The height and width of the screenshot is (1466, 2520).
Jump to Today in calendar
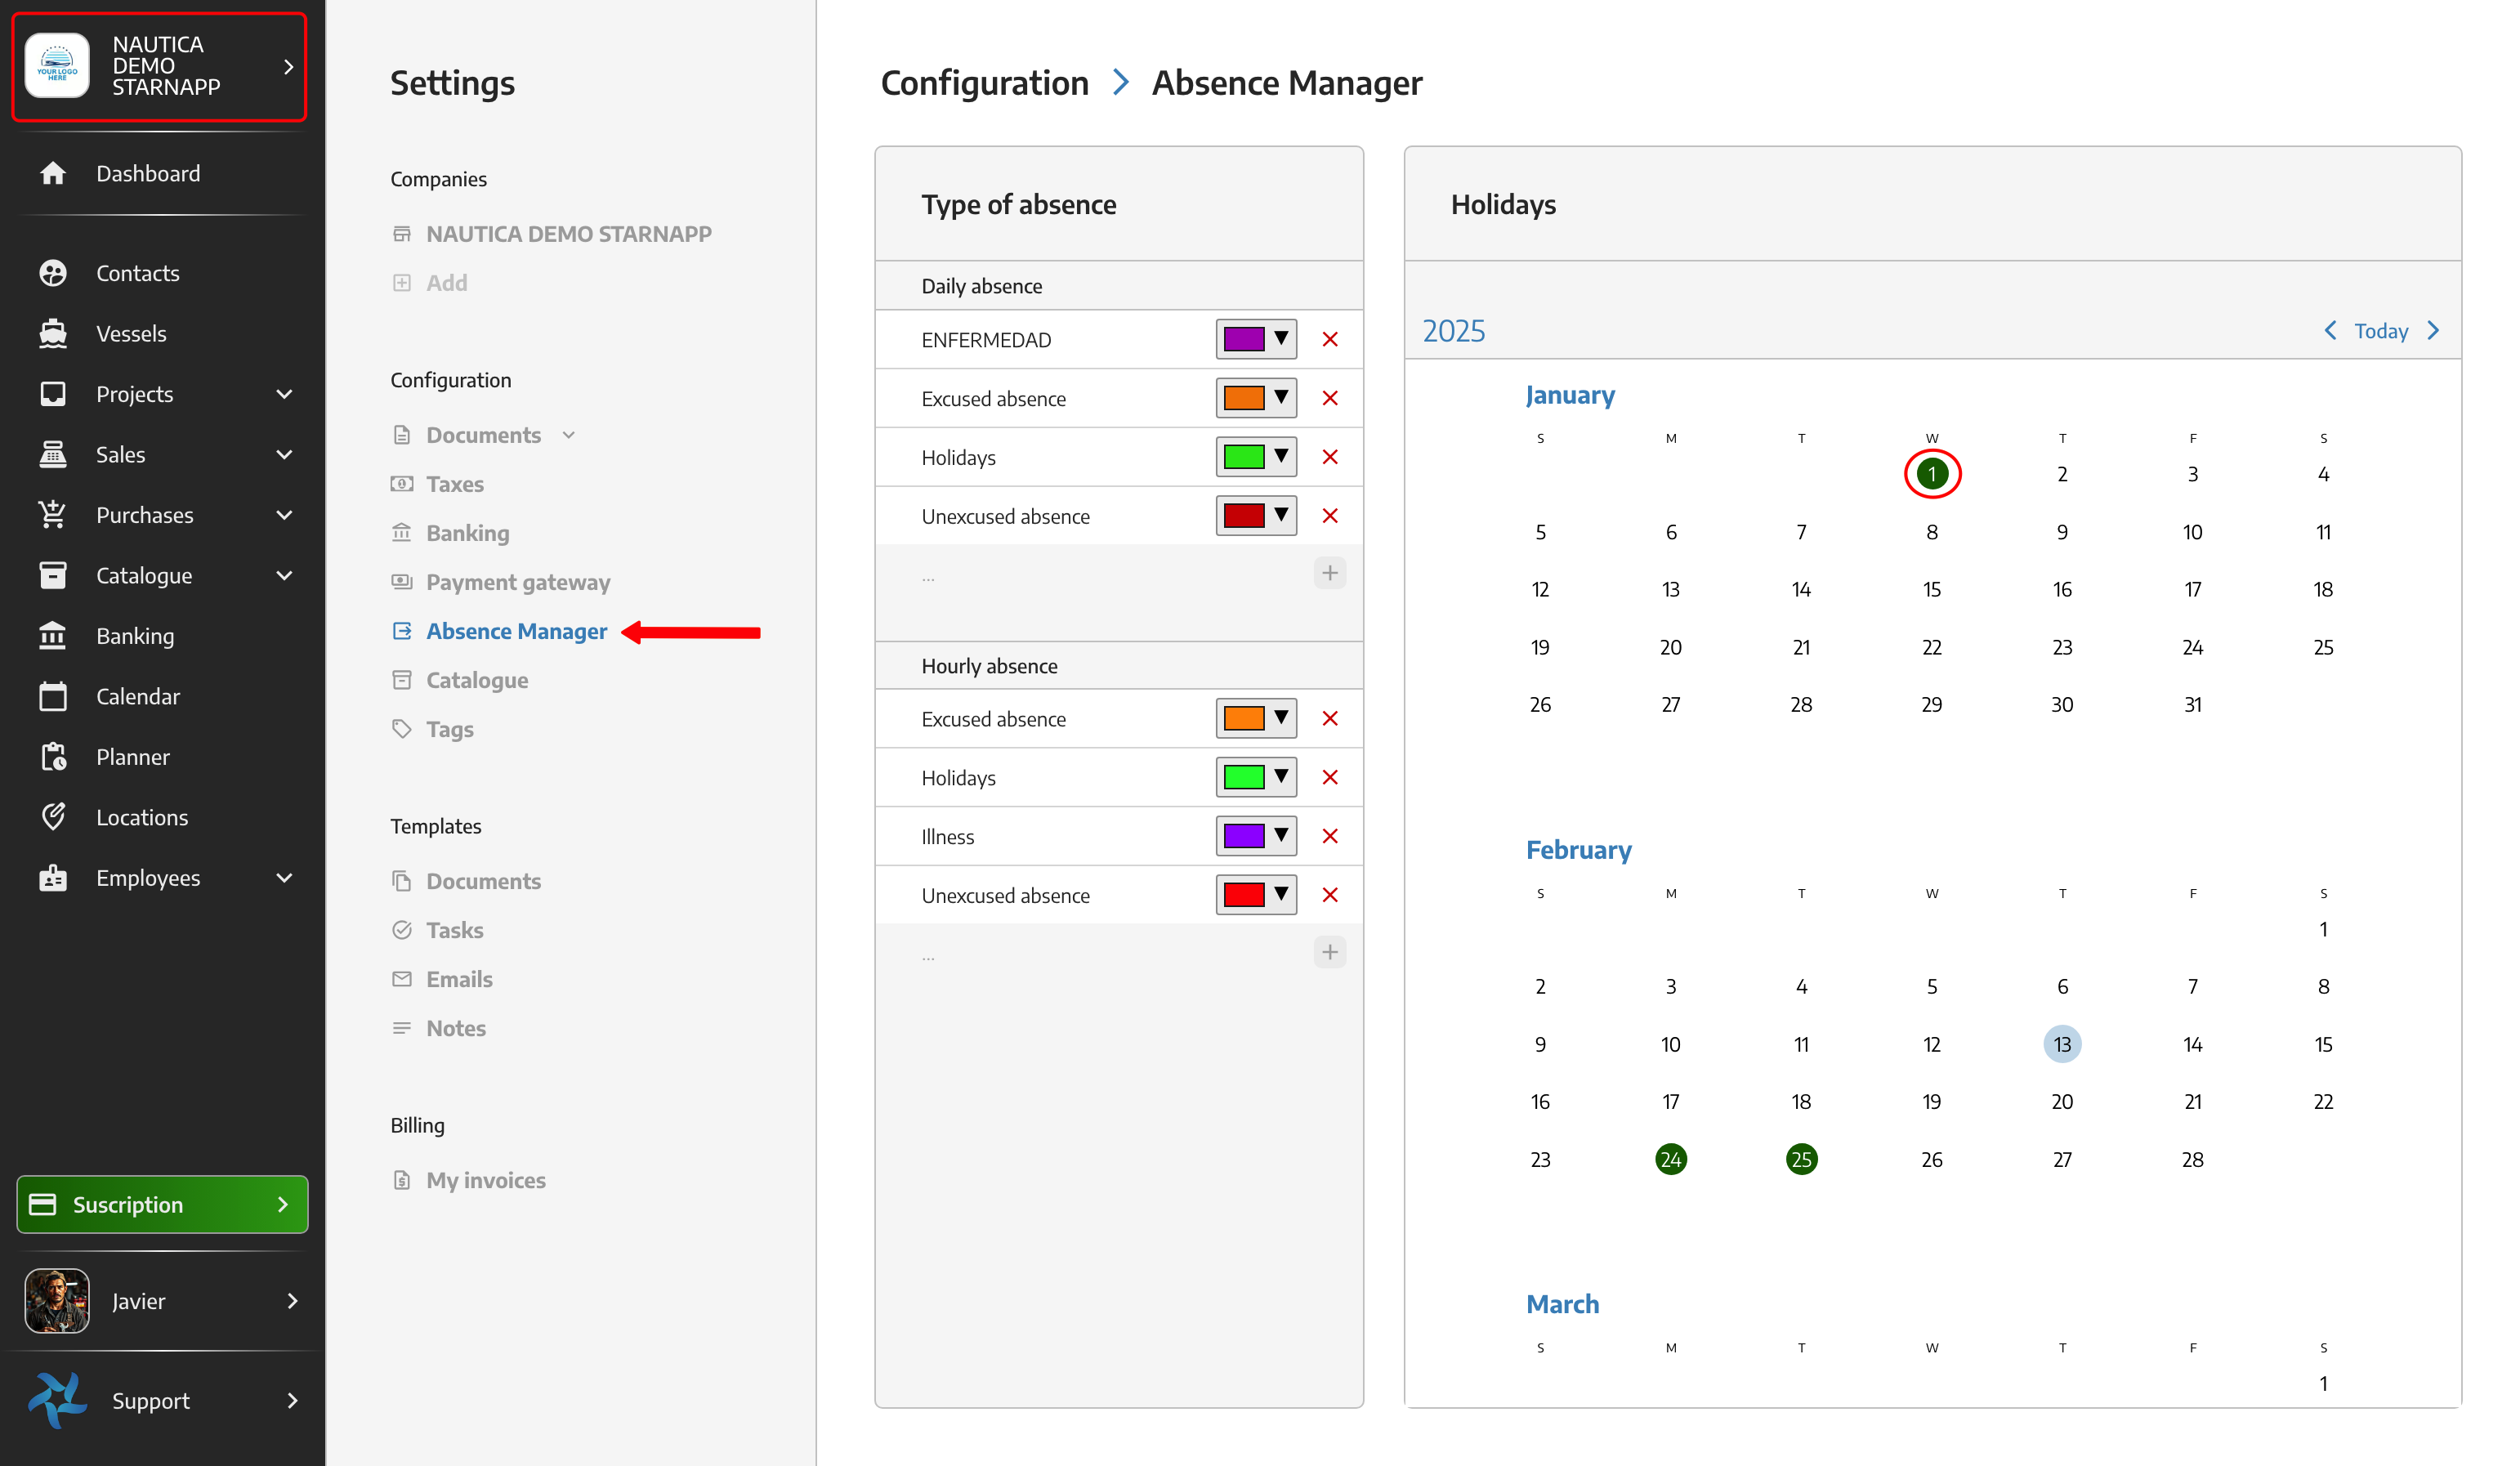[2381, 330]
